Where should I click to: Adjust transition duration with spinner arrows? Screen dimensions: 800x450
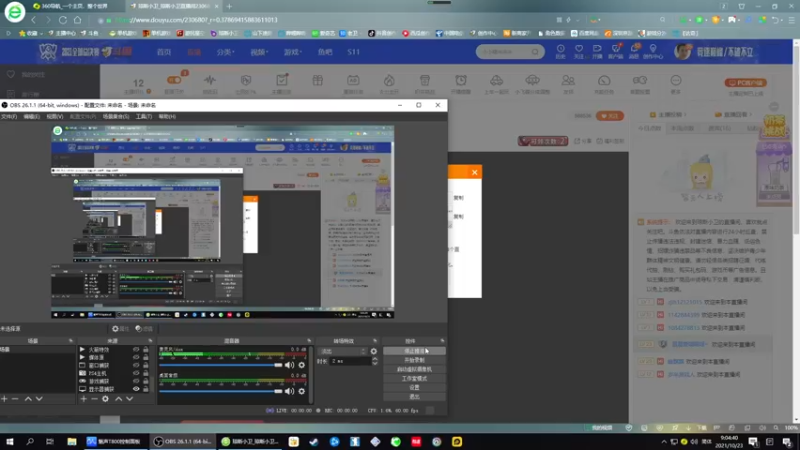[x=375, y=361]
